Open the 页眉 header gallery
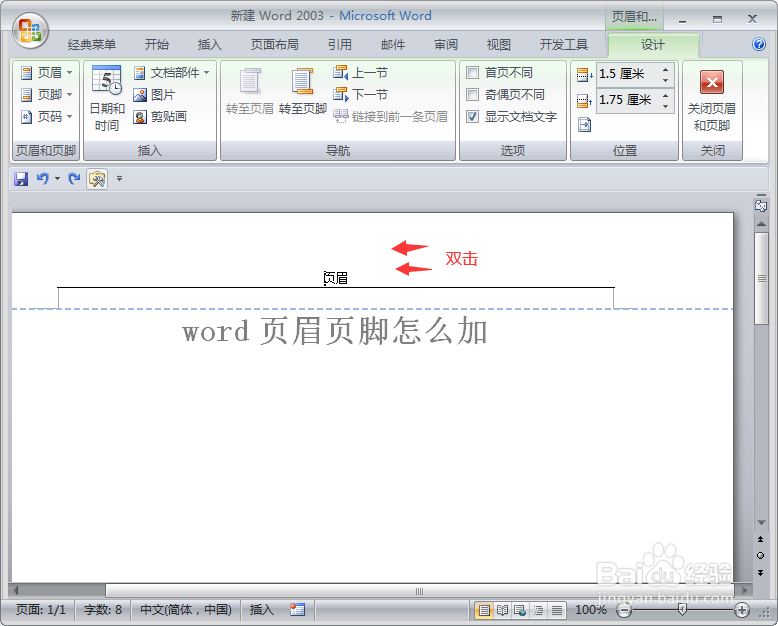This screenshot has width=778, height=626. pos(46,73)
